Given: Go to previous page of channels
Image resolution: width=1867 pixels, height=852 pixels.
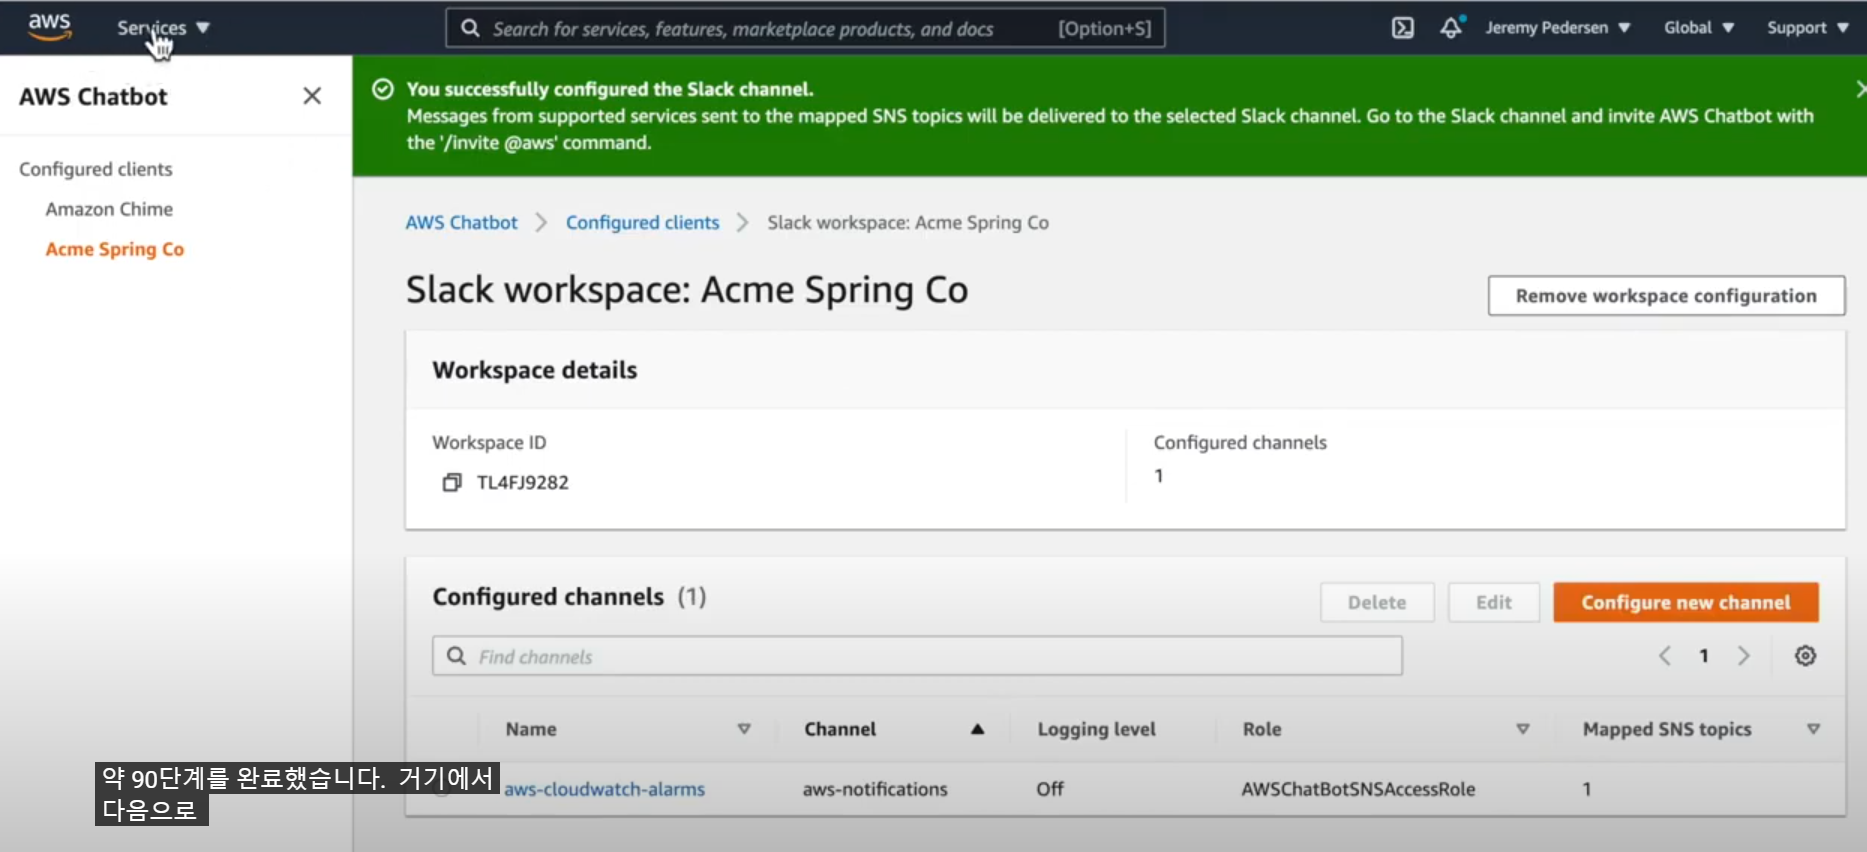Looking at the screenshot, I should 1665,656.
